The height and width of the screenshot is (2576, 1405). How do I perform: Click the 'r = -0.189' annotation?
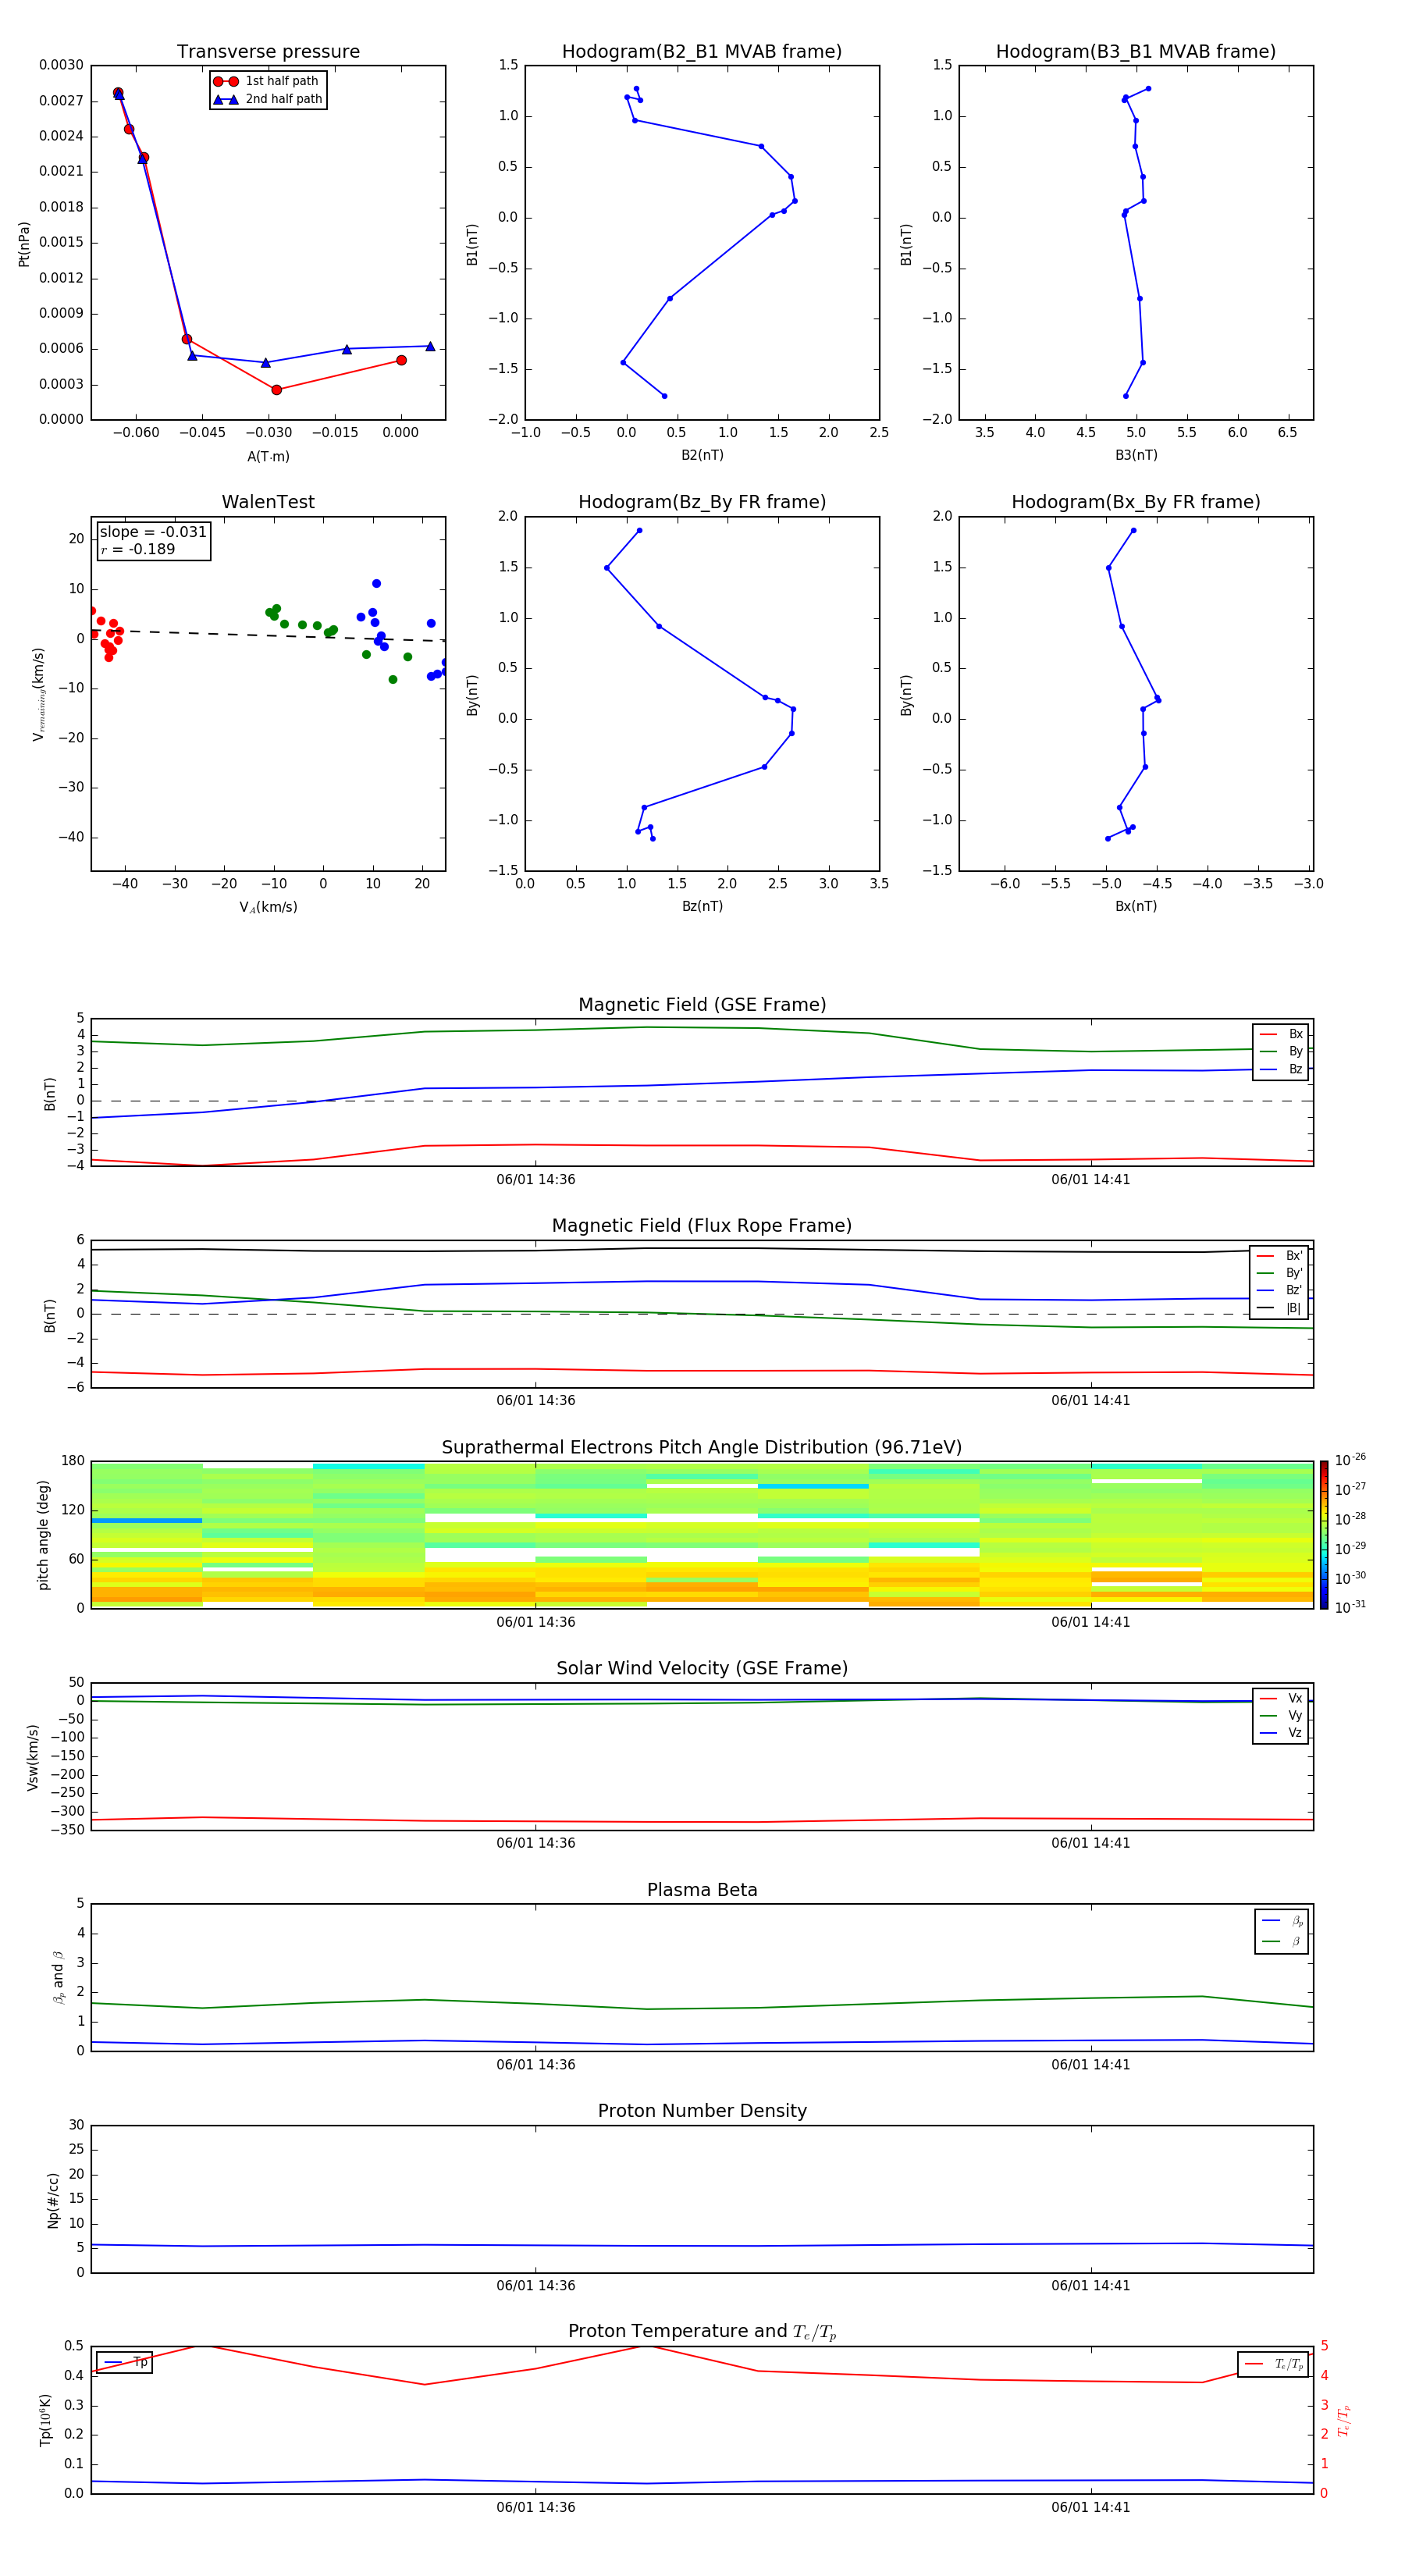click(138, 549)
